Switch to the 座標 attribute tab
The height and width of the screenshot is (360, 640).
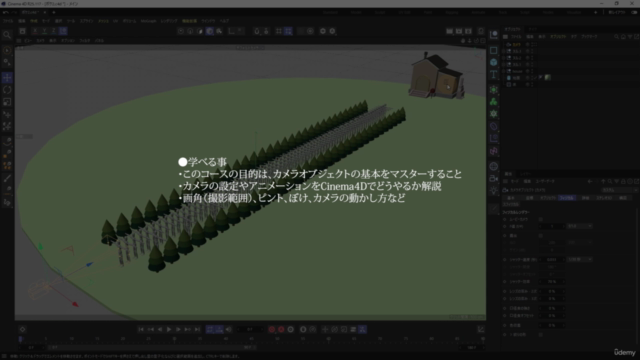[x=529, y=198]
